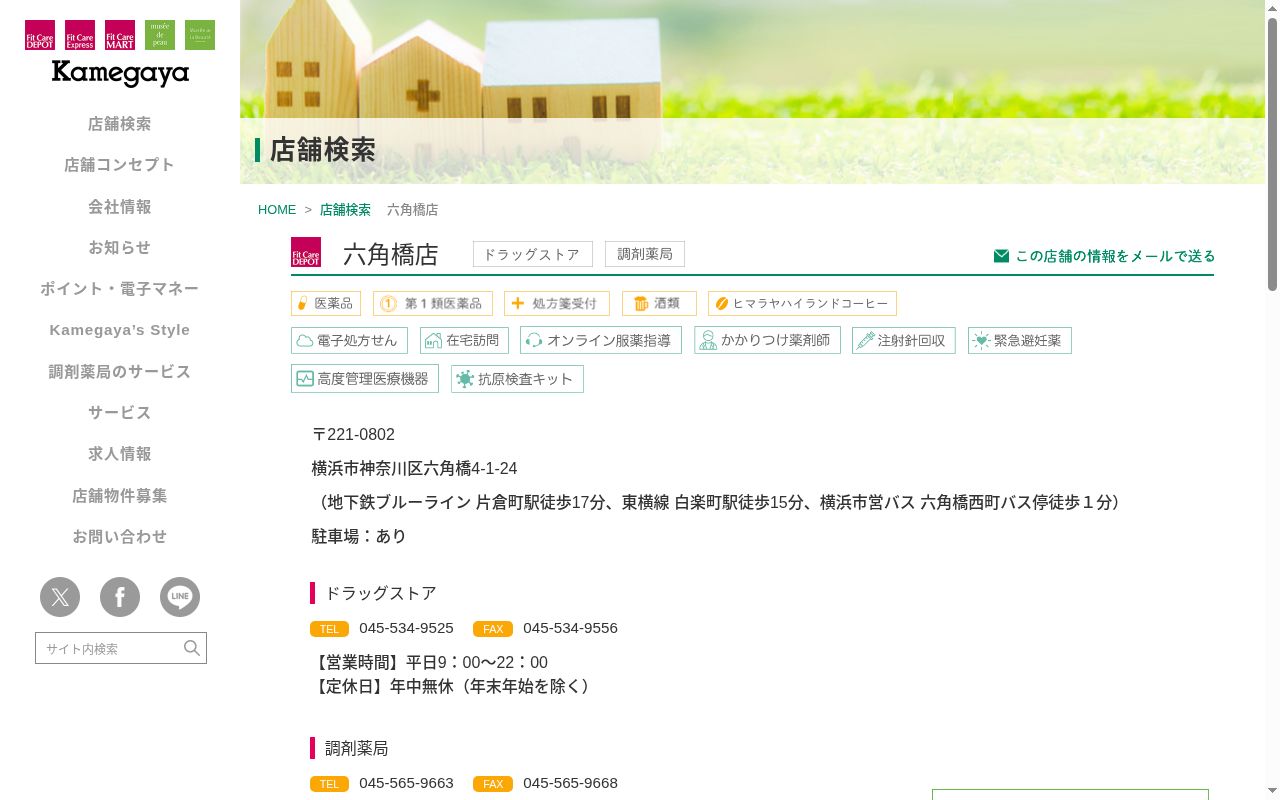Screen dimensions: 1280x800
Task: Click the 注射針回収 syringe badge
Action: tap(904, 340)
